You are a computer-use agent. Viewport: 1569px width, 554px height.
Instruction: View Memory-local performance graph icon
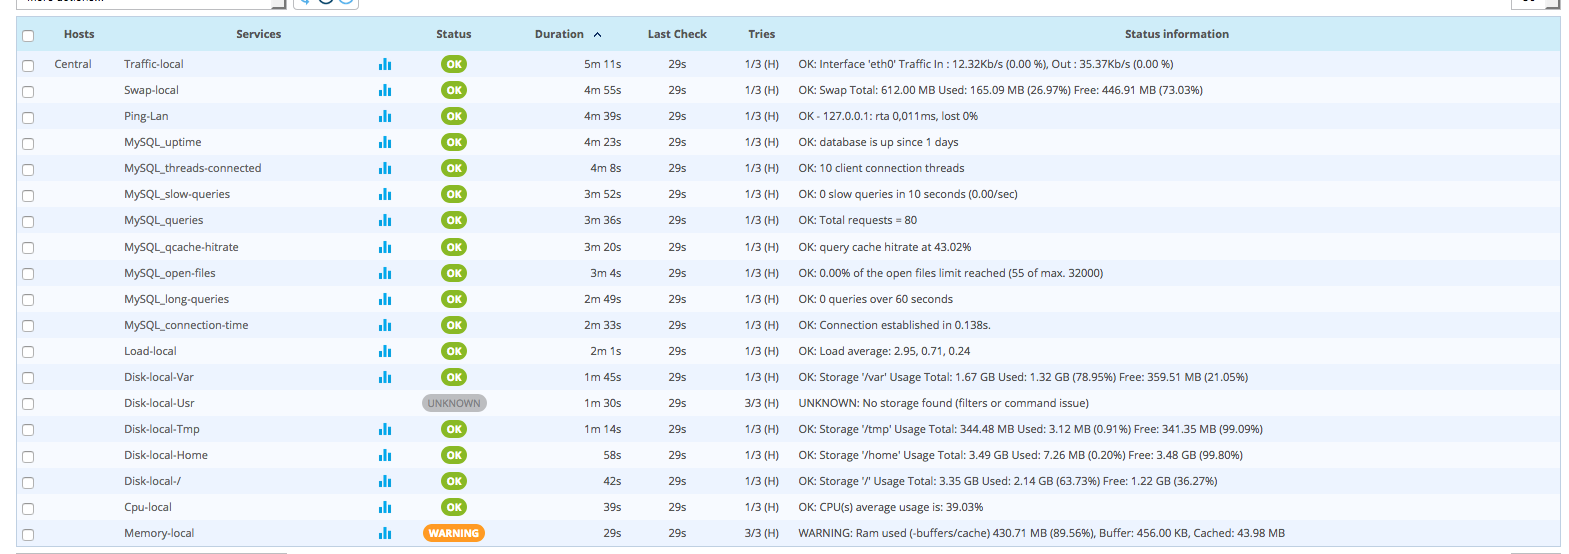[385, 533]
